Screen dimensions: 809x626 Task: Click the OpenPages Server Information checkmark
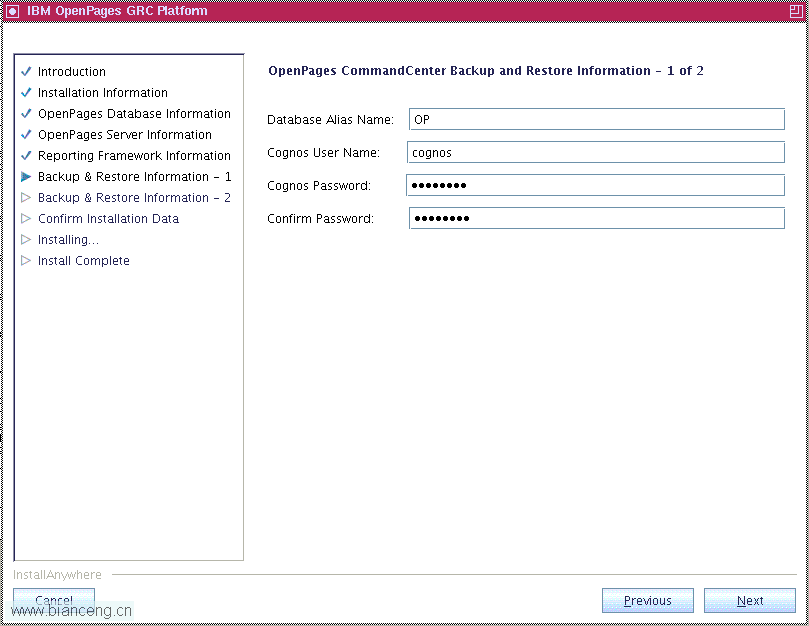26,135
